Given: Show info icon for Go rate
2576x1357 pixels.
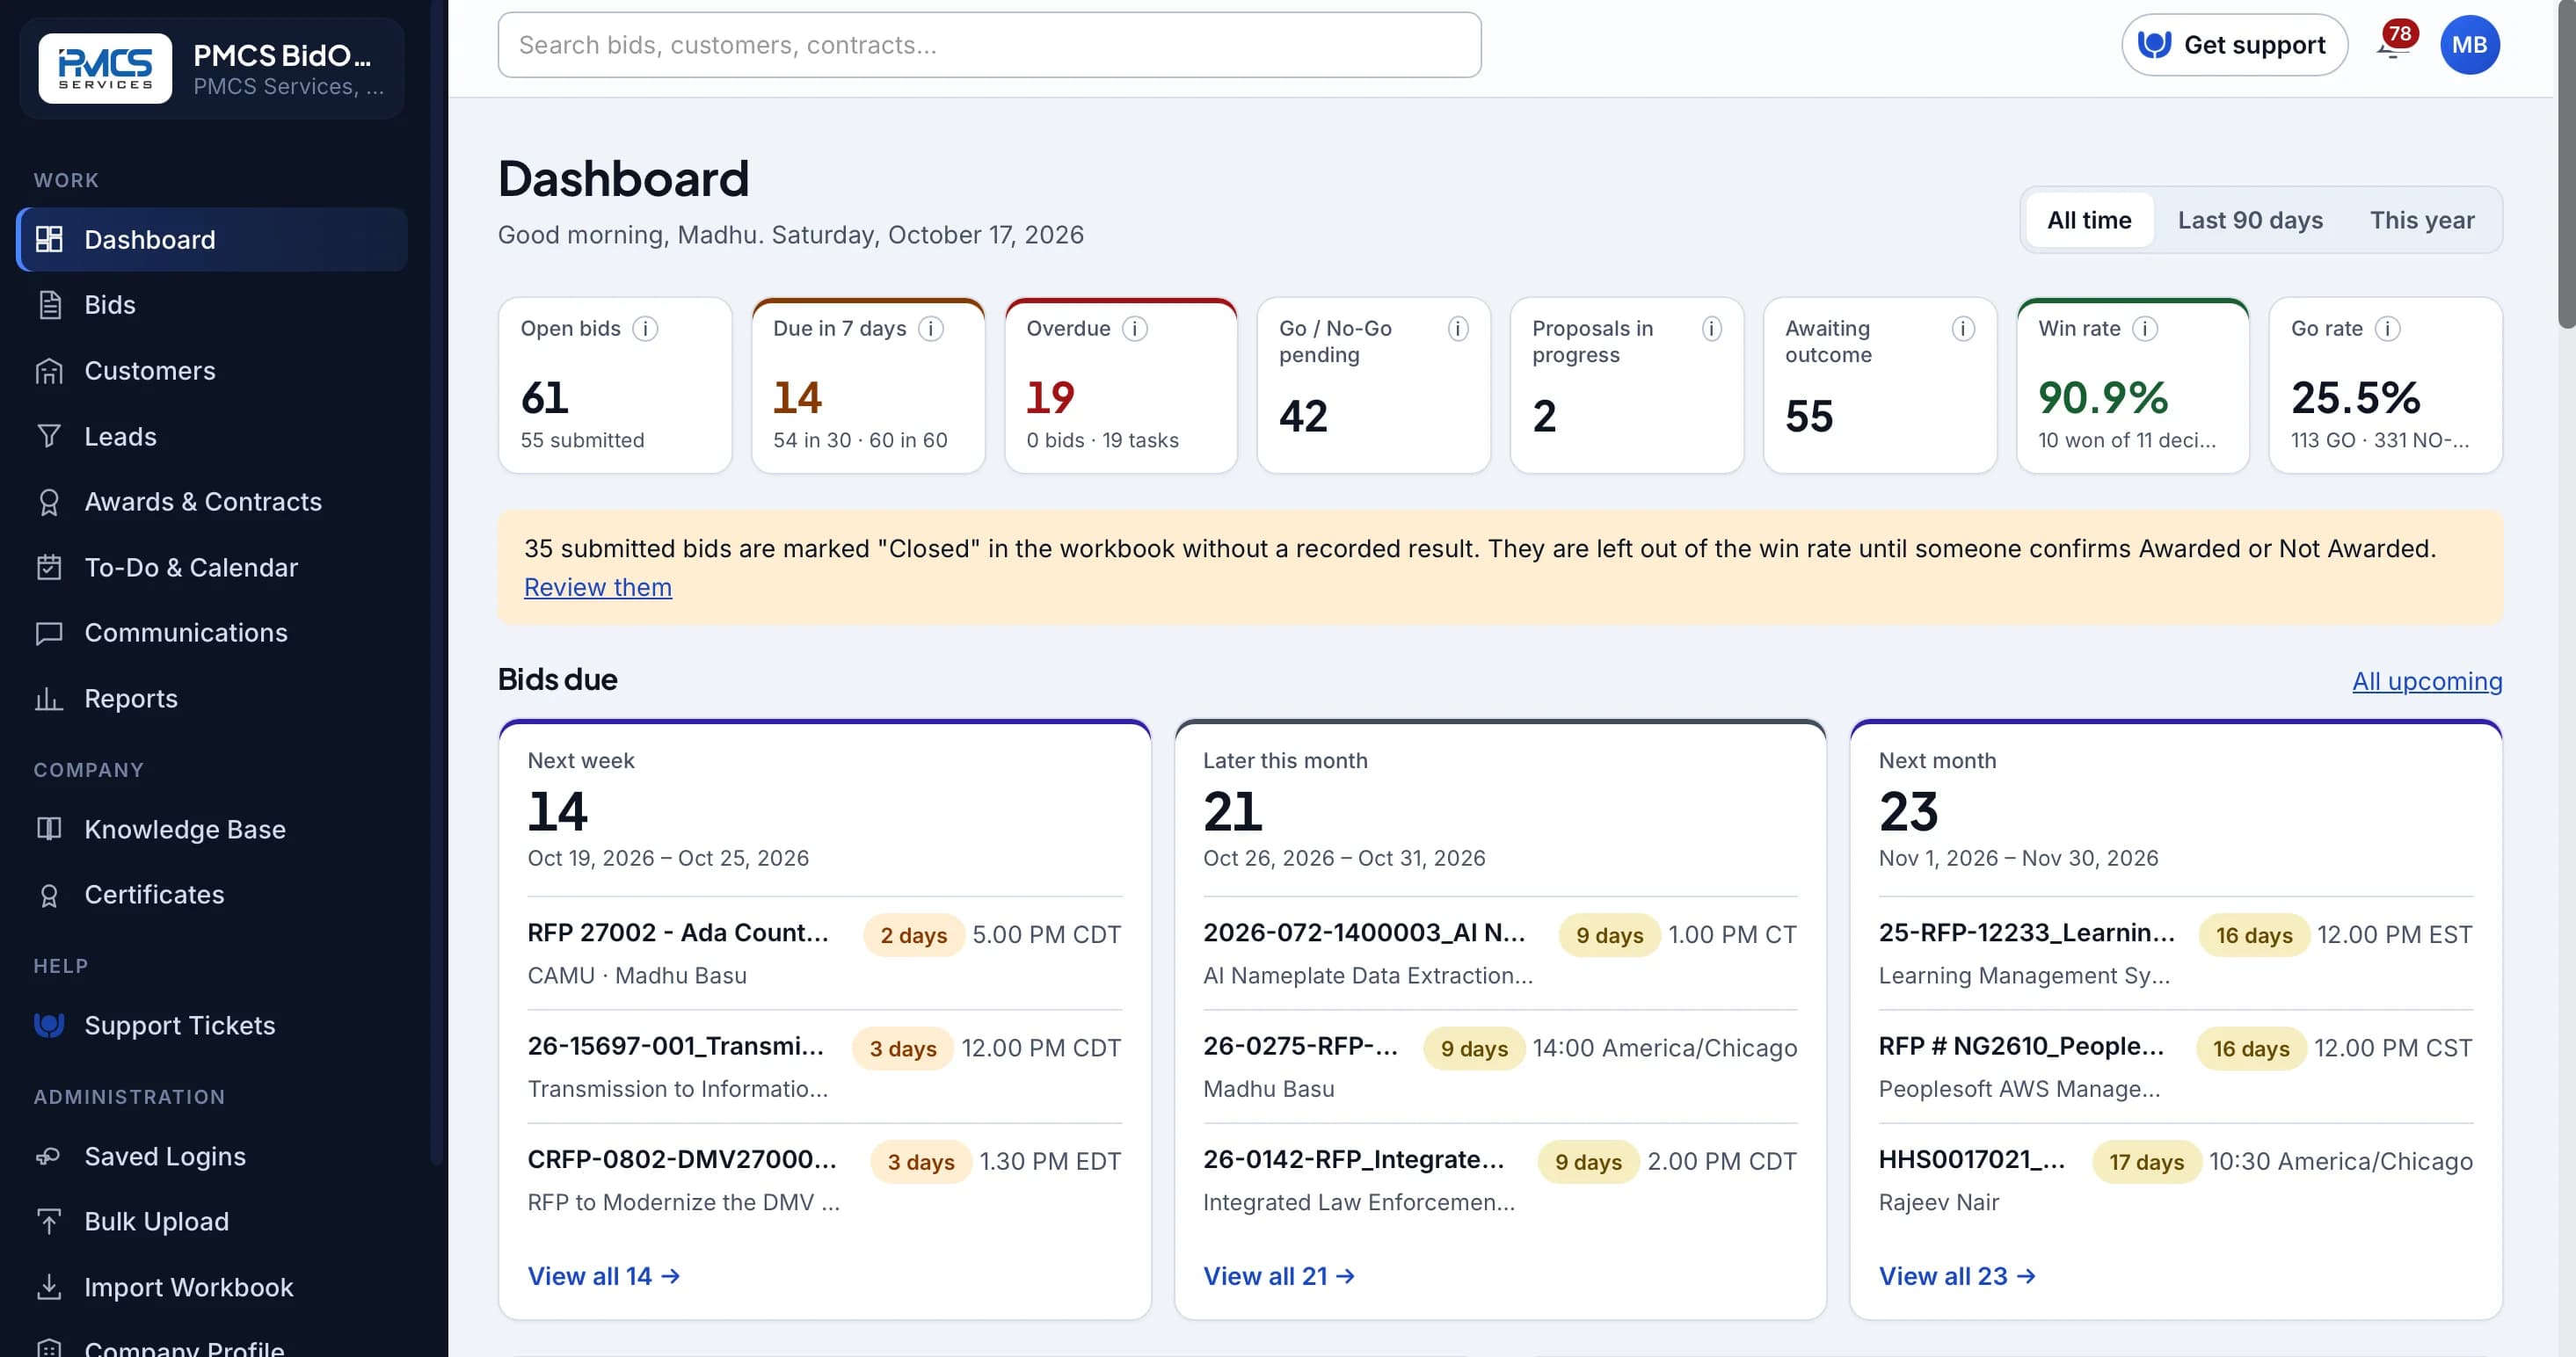Looking at the screenshot, I should click(x=2388, y=329).
